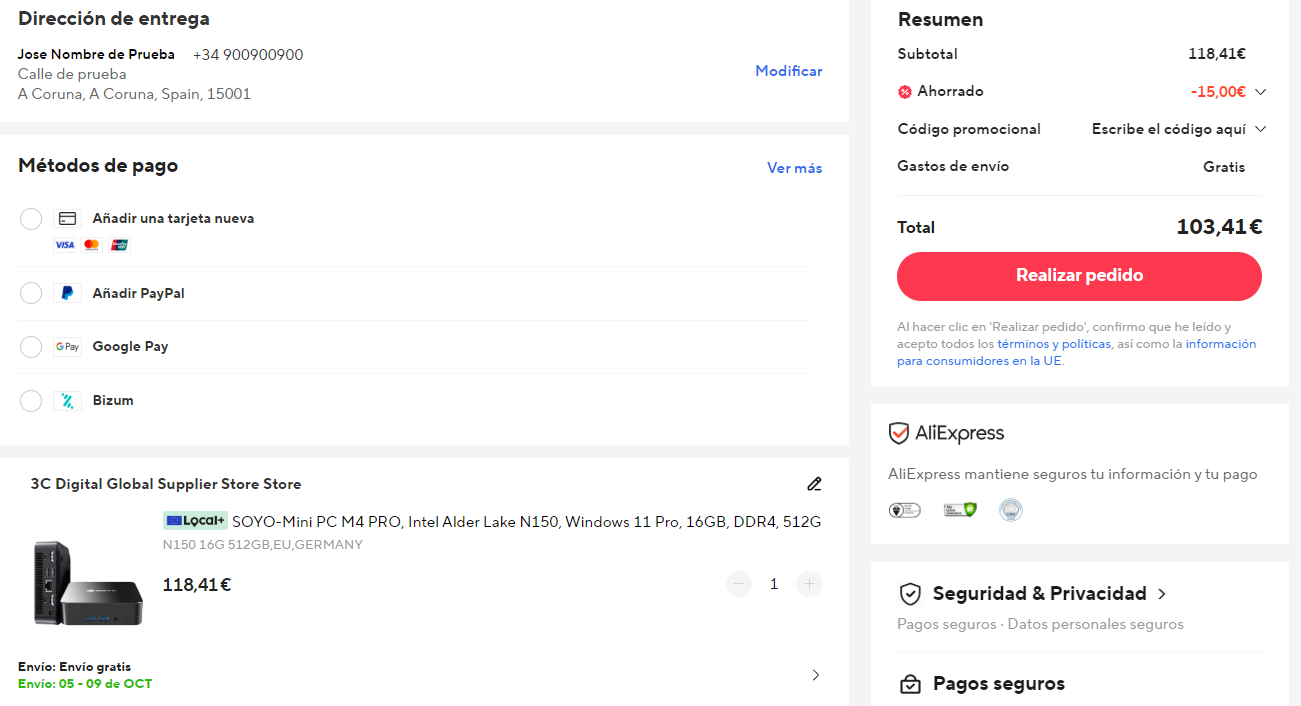Click the pencil edit icon for store
The width and height of the screenshot is (1301, 706).
tap(814, 484)
